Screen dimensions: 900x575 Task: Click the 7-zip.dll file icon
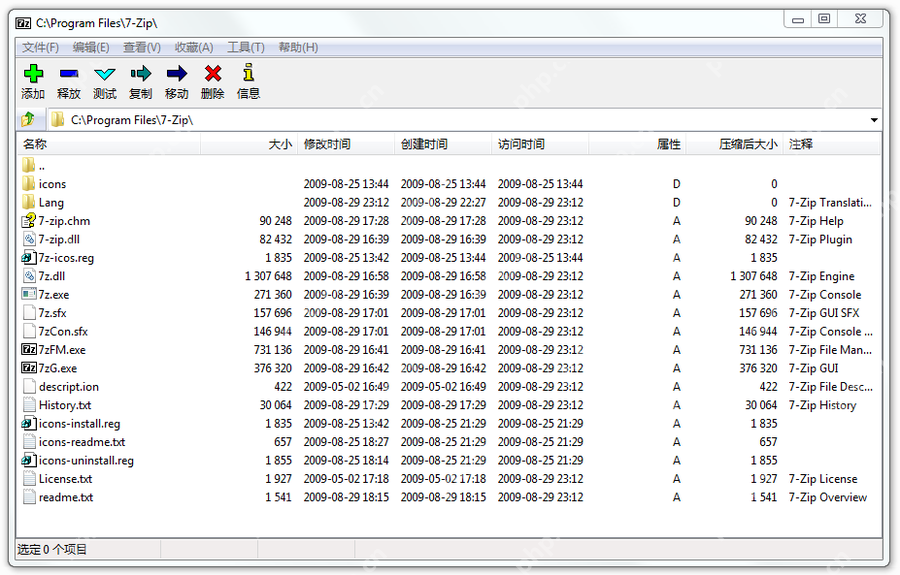[29, 239]
